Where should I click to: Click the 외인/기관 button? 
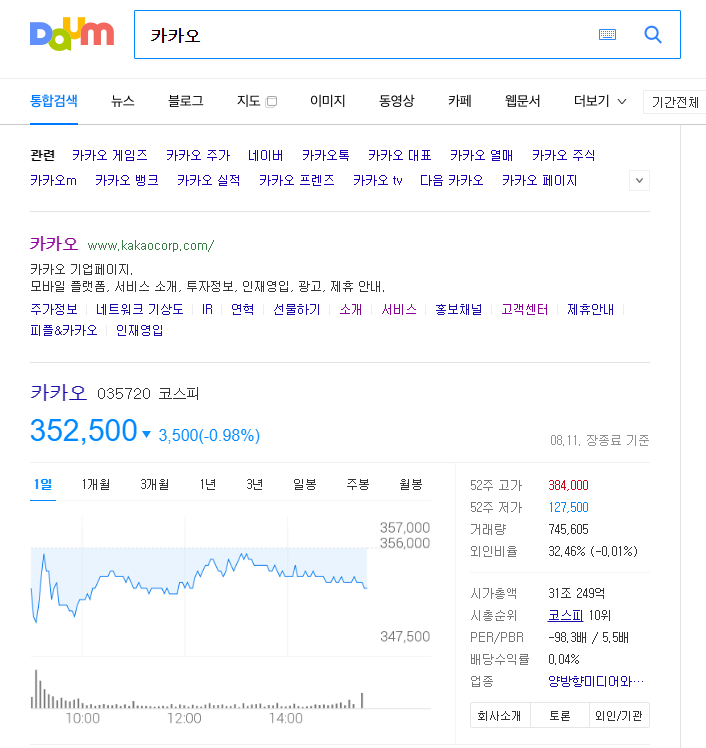tap(619, 716)
